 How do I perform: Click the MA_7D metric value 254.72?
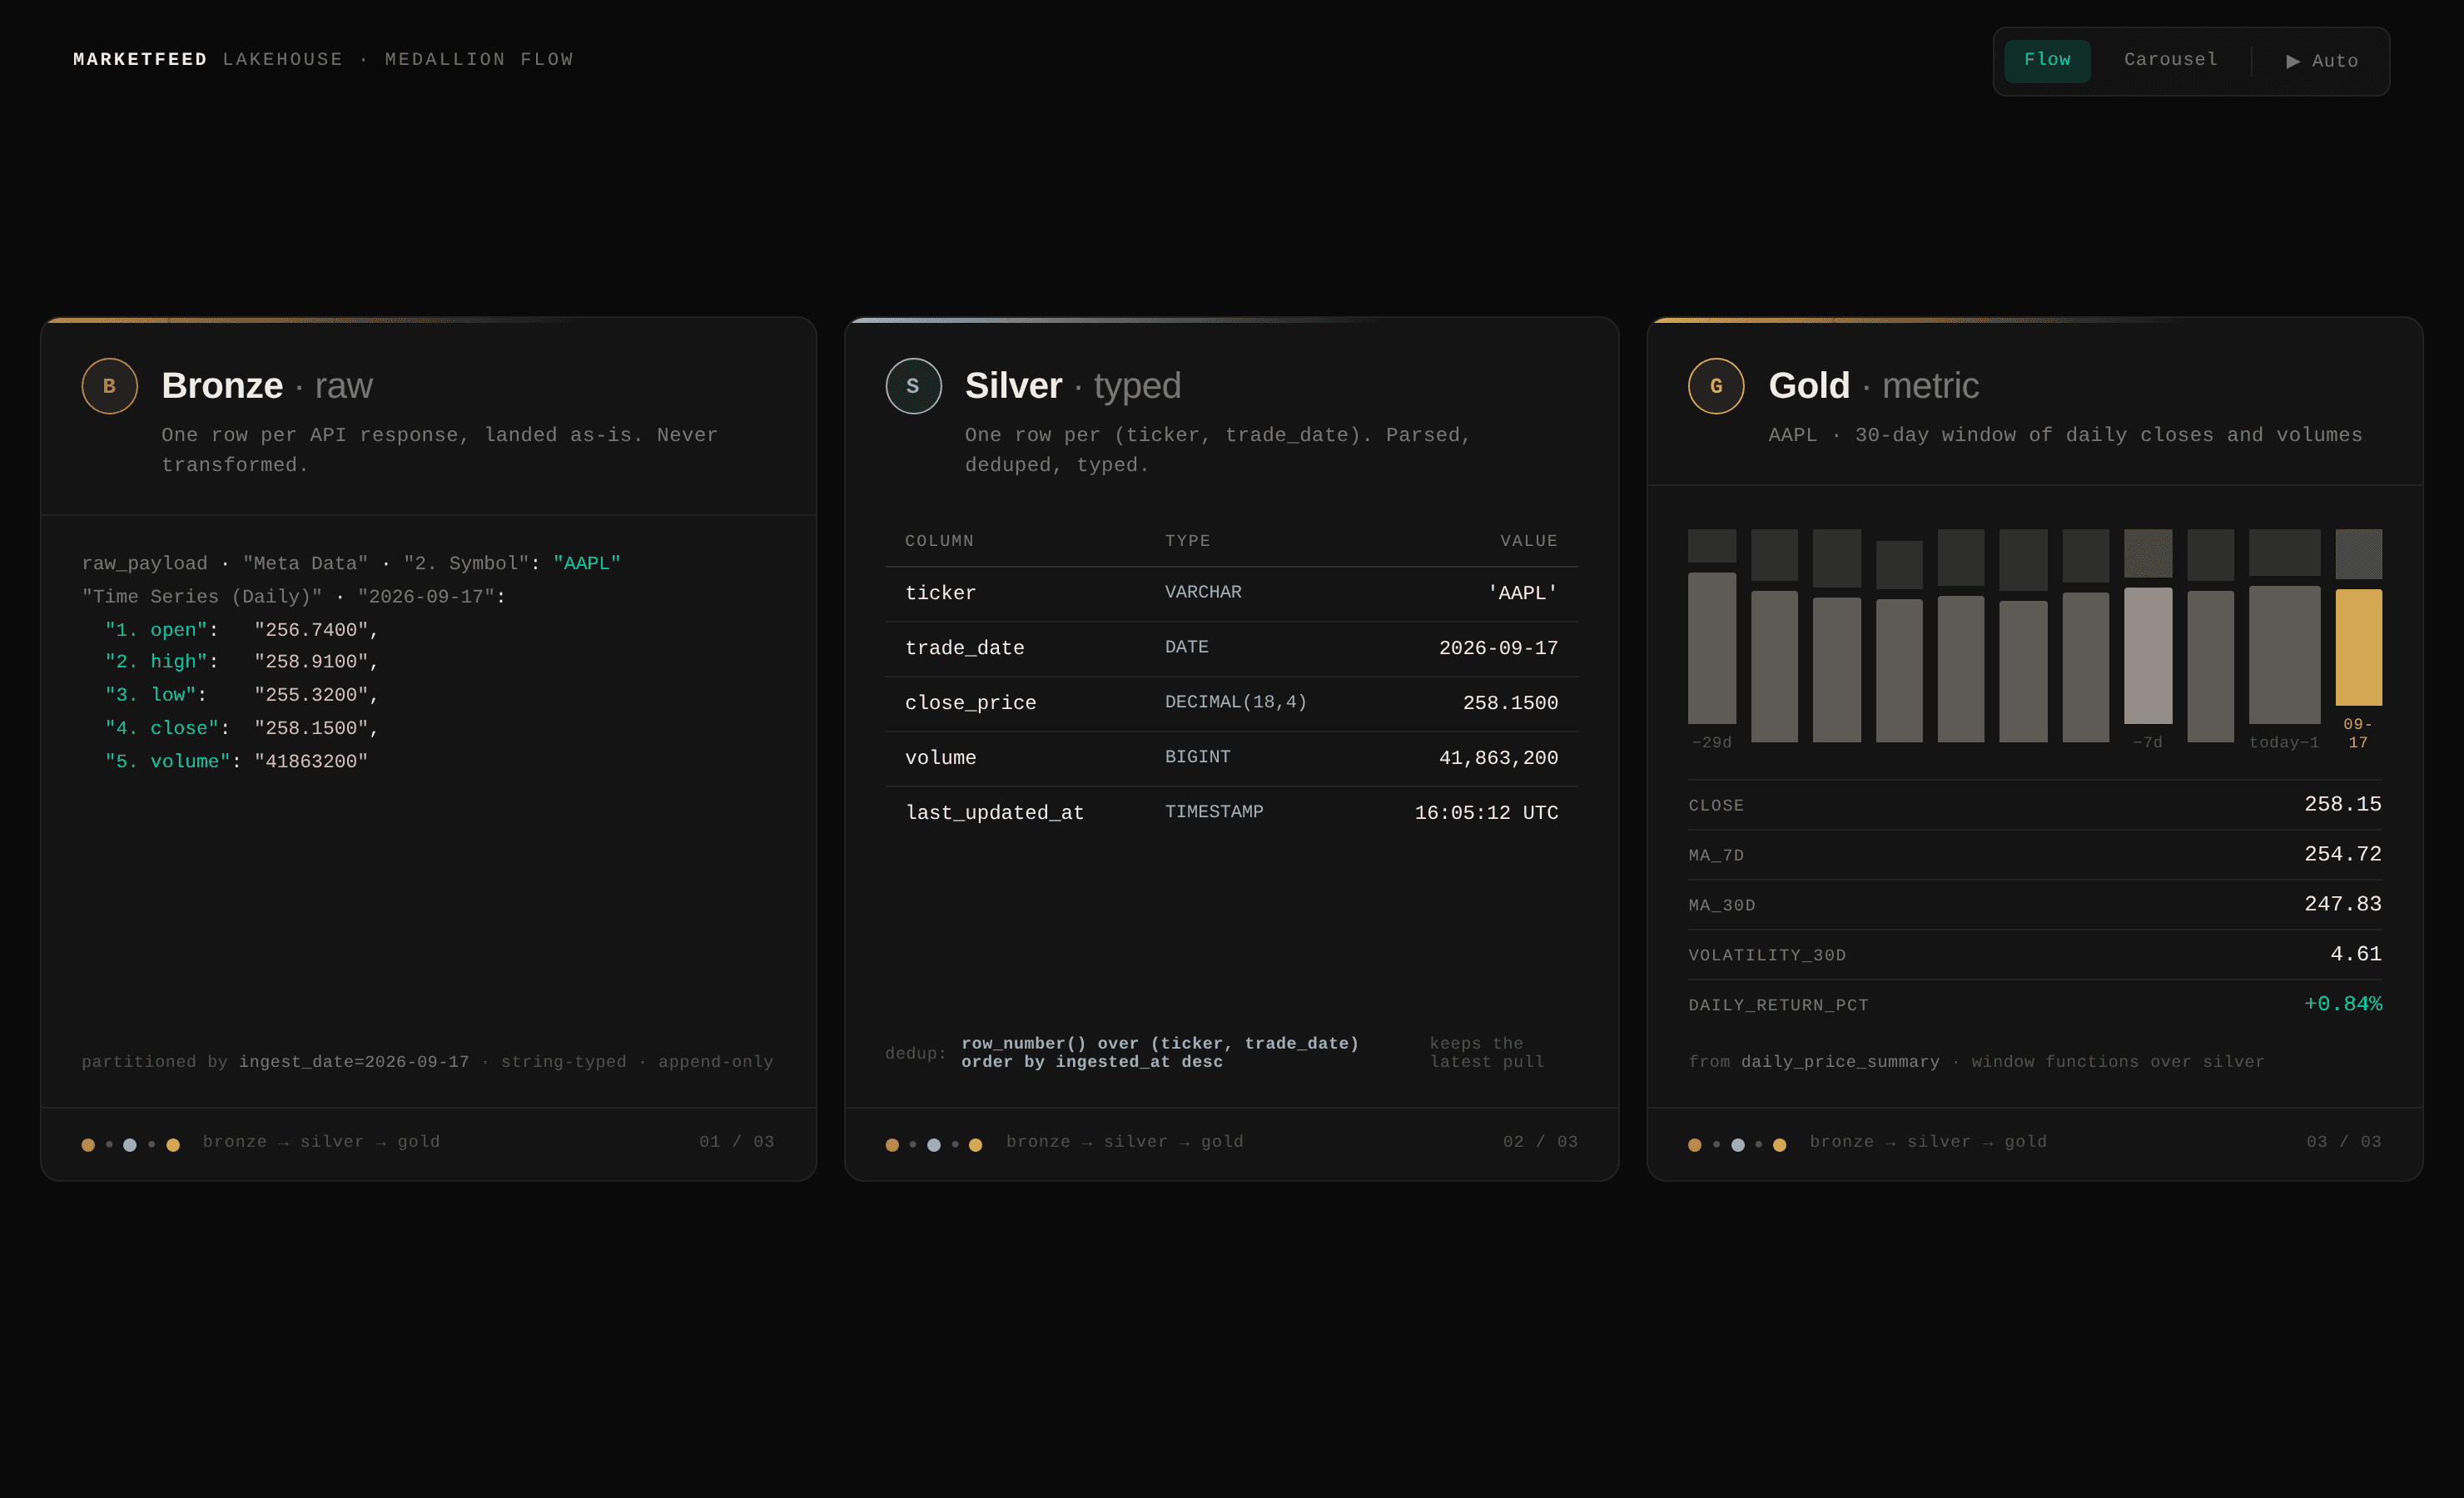2342,854
